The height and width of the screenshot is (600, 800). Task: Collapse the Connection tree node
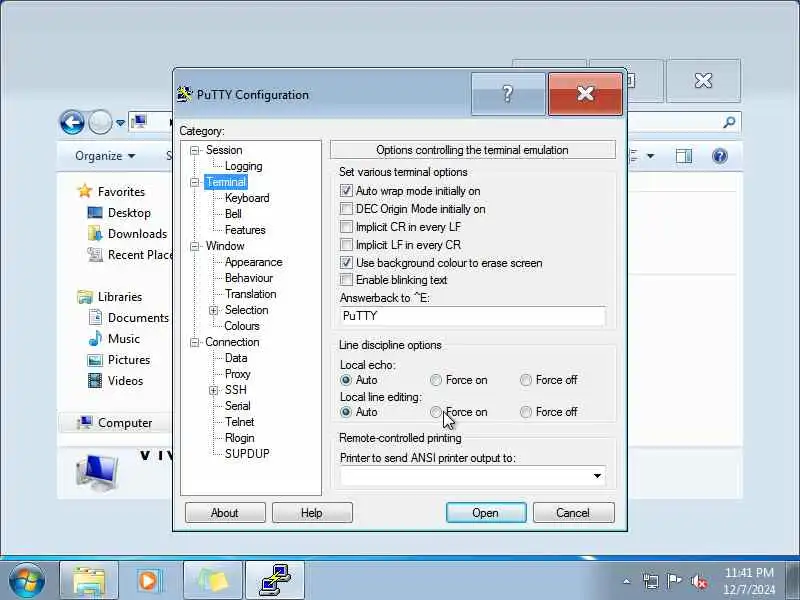click(x=194, y=342)
